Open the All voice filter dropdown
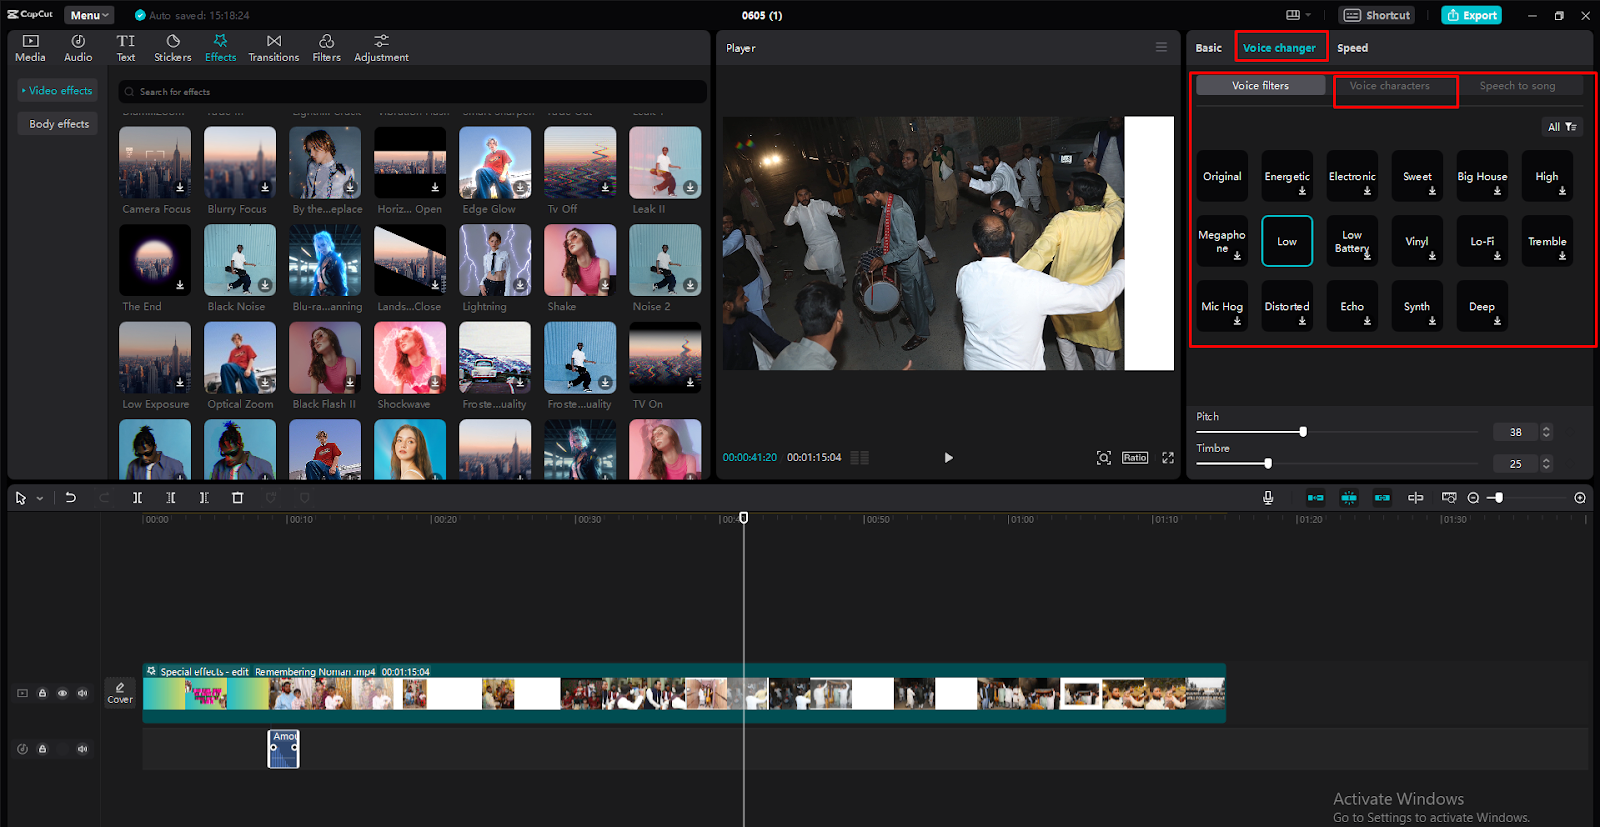The width and height of the screenshot is (1600, 827). (x=1562, y=127)
